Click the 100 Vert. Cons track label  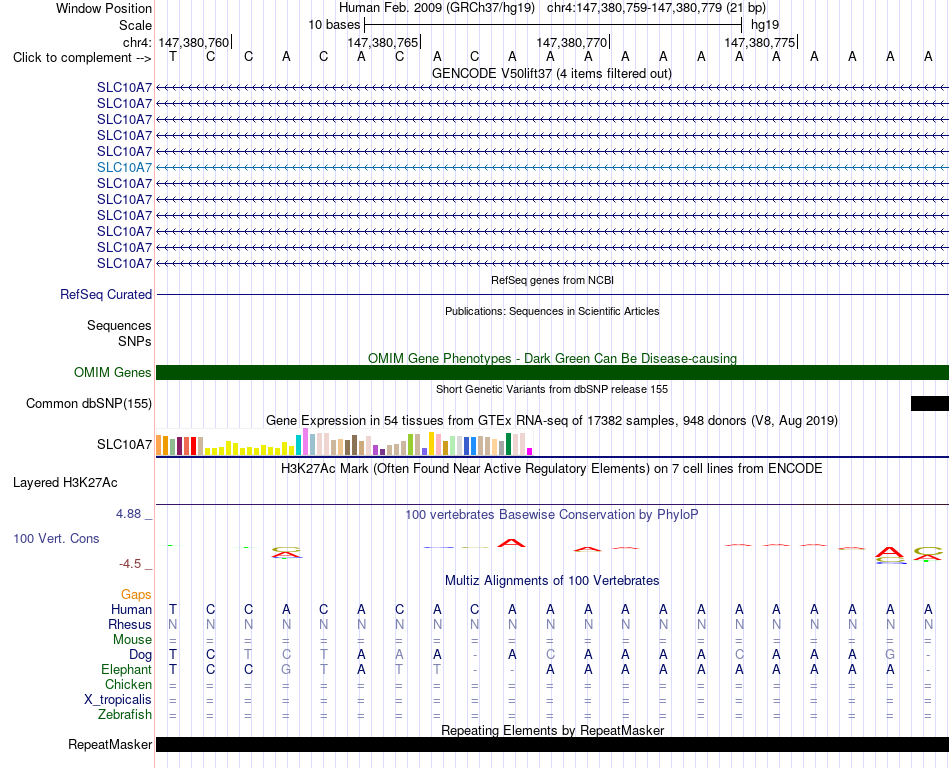pos(56,538)
